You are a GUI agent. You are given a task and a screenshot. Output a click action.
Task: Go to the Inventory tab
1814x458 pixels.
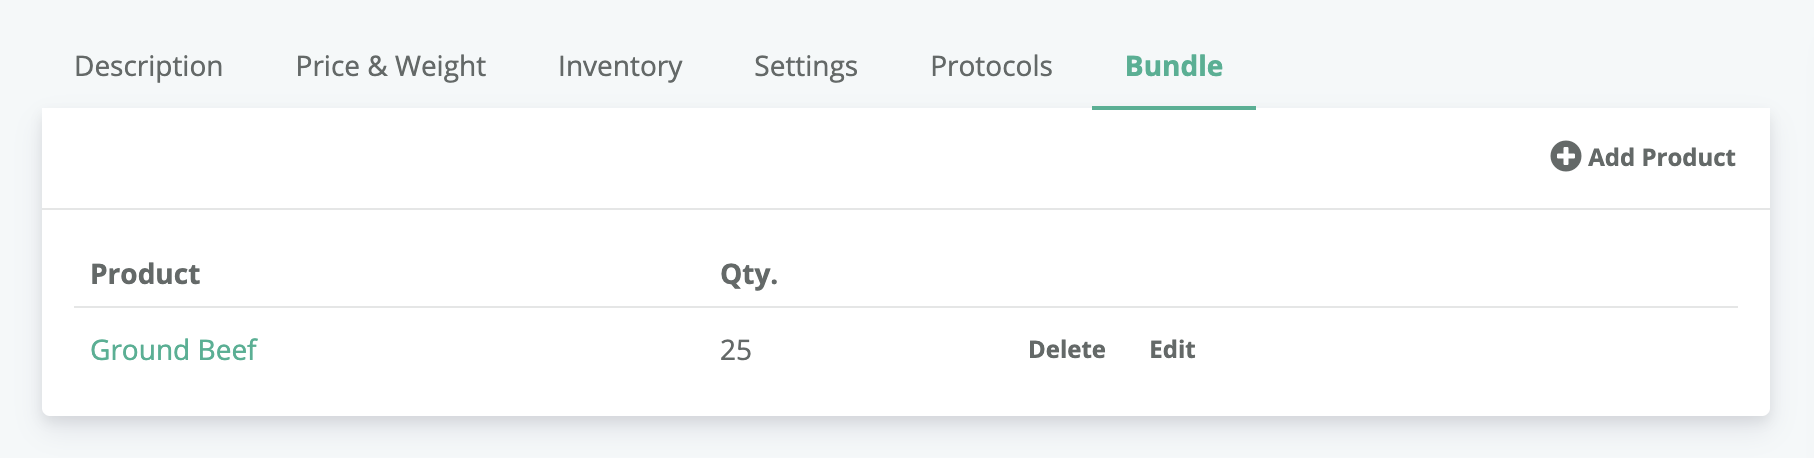[620, 66]
